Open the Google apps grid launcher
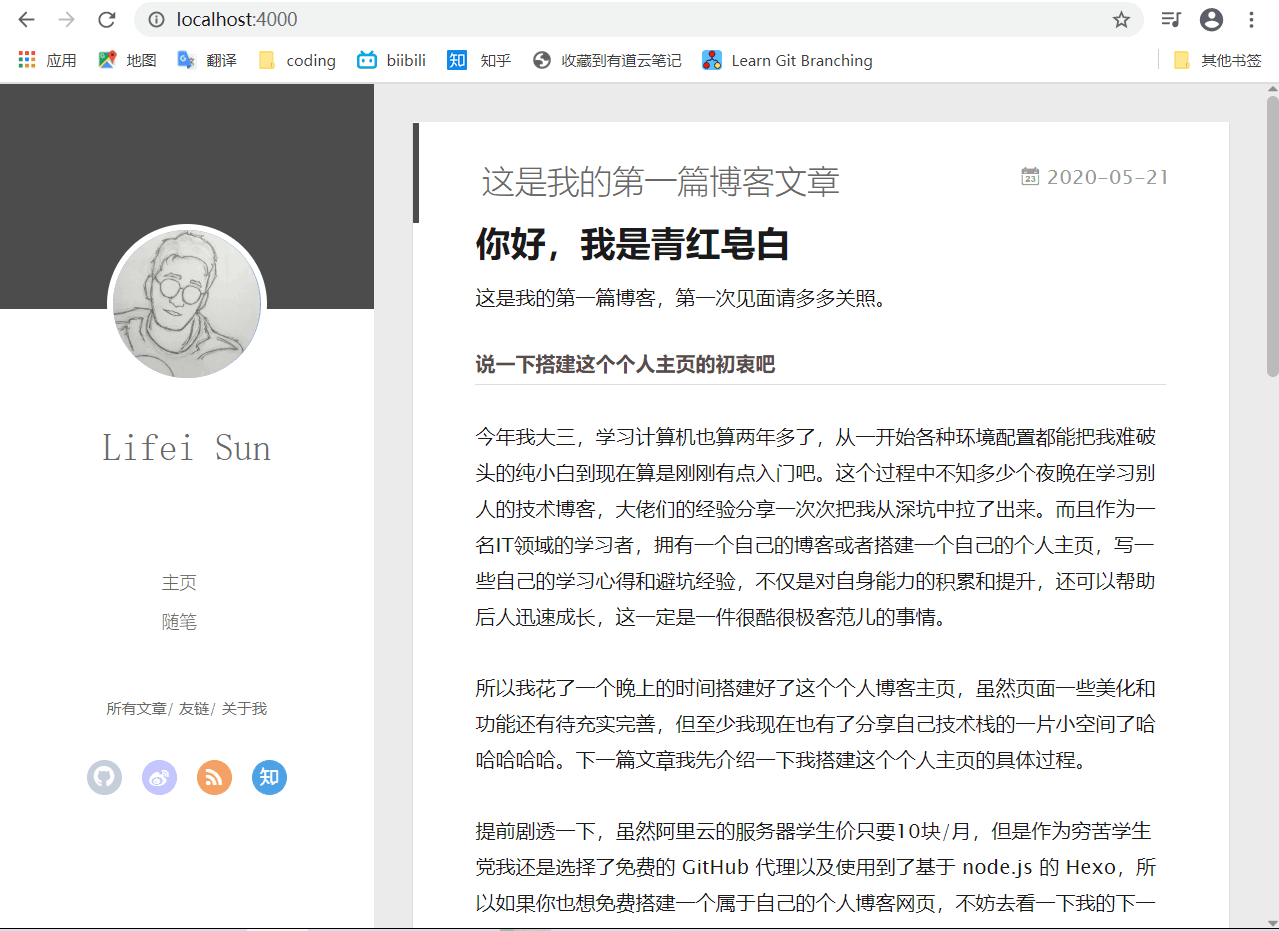 25,60
